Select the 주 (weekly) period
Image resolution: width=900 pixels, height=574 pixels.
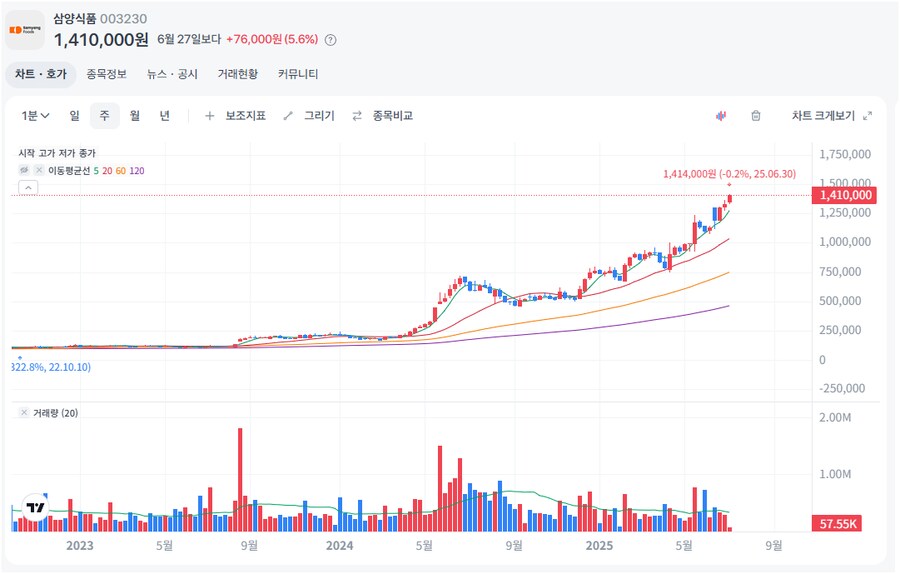(x=104, y=116)
